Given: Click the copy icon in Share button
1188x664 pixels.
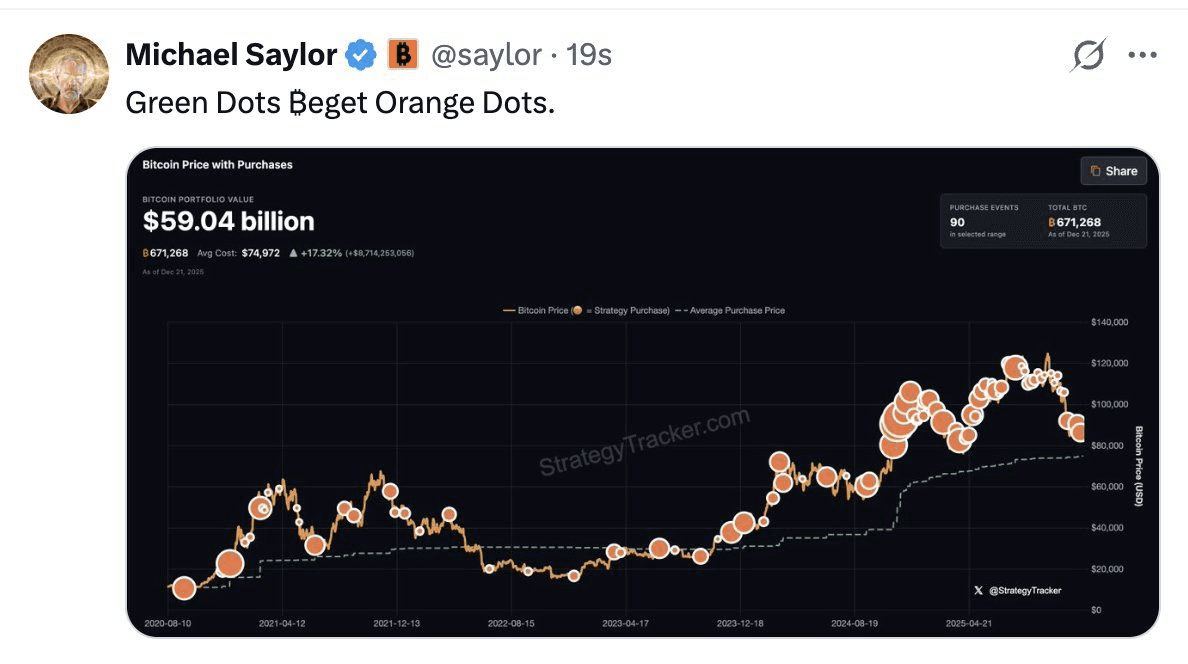Looking at the screenshot, I should pyautogui.click(x=1096, y=171).
